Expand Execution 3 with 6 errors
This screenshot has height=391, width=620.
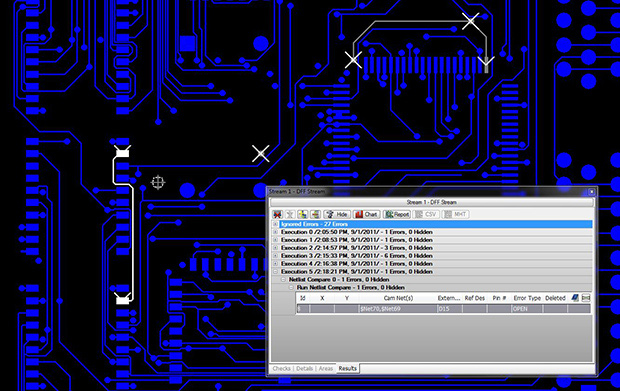[x=276, y=256]
